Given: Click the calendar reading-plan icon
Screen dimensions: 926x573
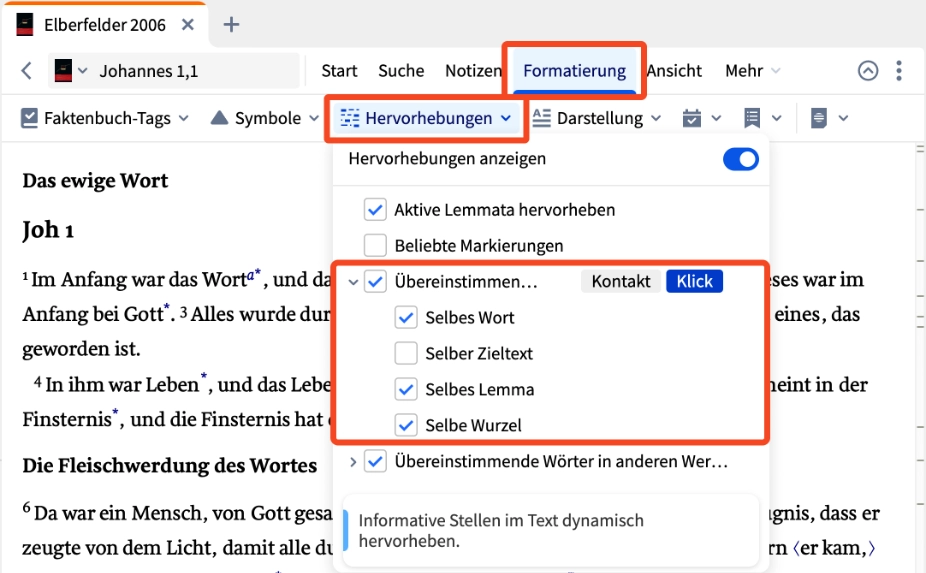Looking at the screenshot, I should click(x=692, y=118).
